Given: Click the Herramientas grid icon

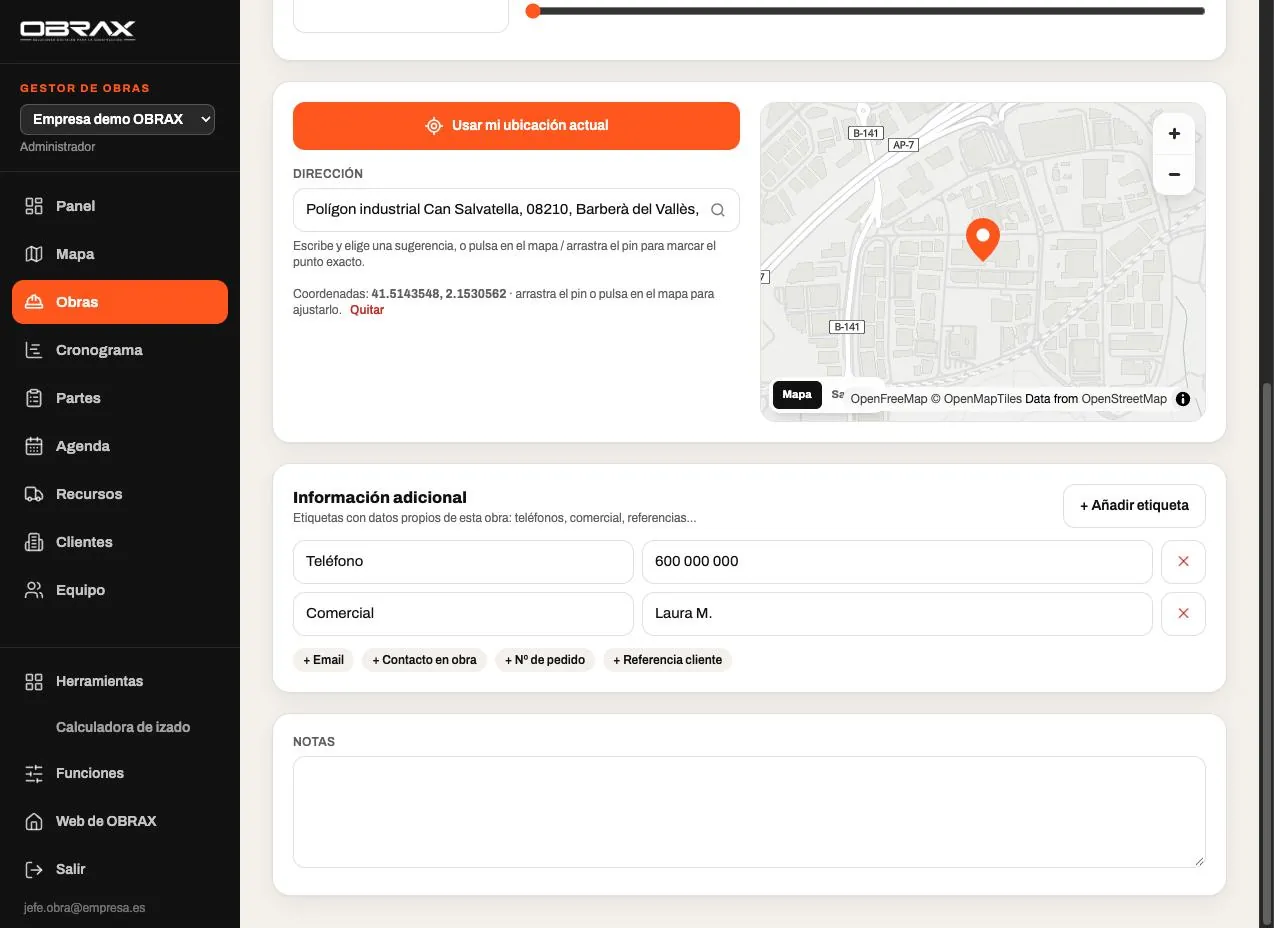Looking at the screenshot, I should (x=34, y=681).
